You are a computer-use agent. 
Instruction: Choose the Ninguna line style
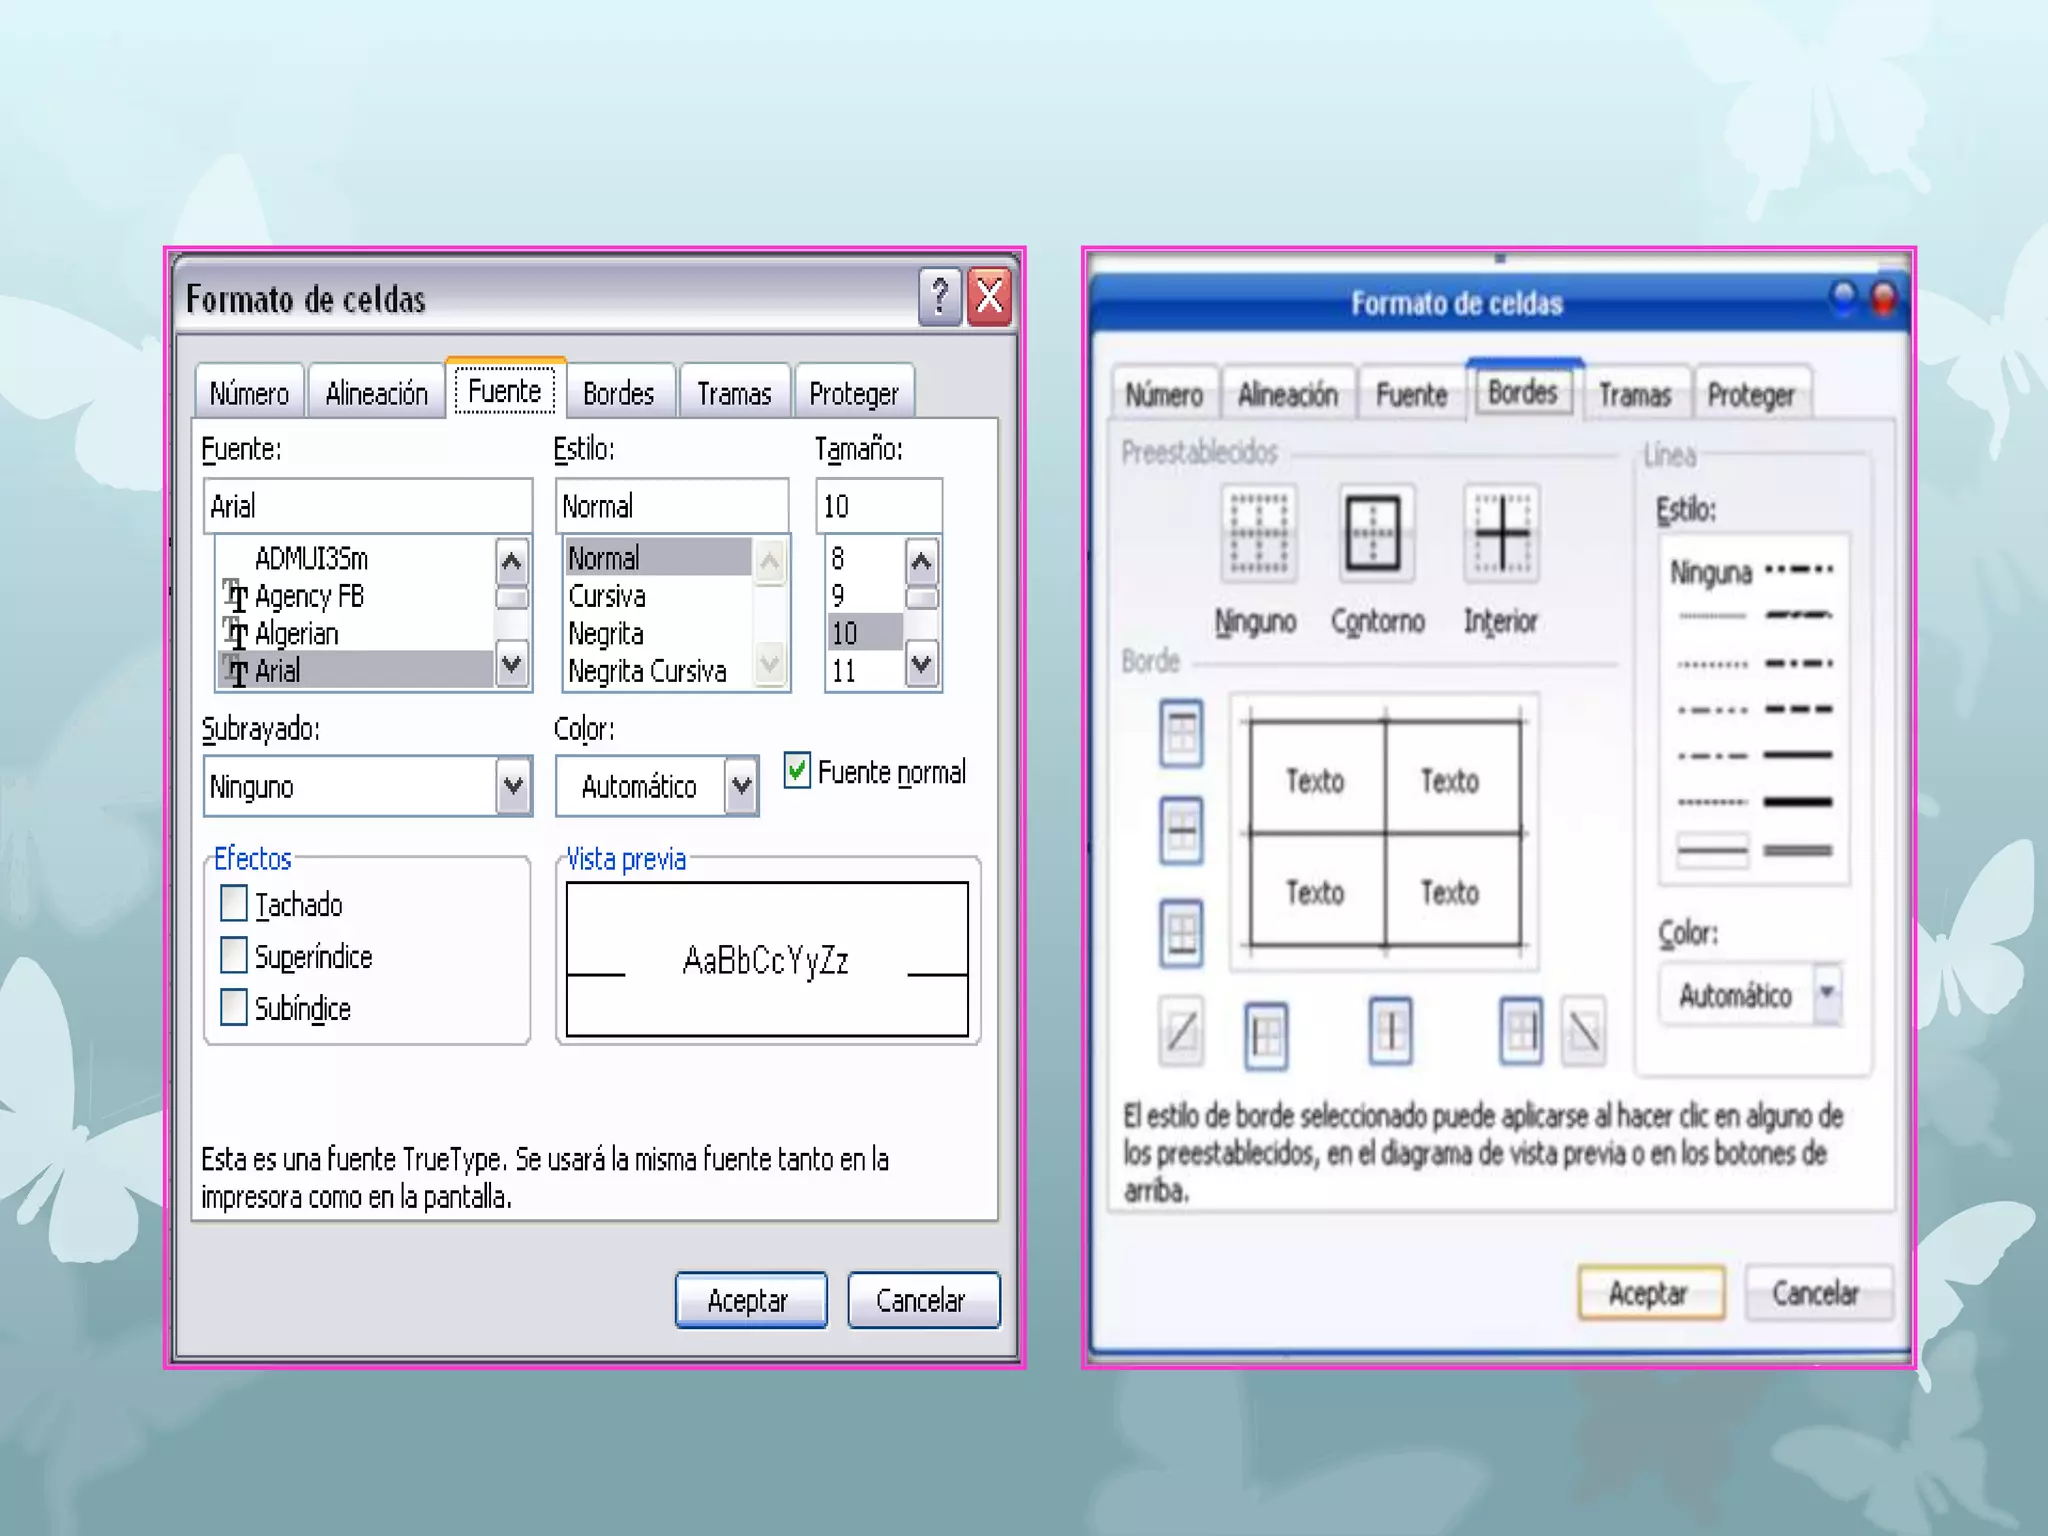point(1711,573)
